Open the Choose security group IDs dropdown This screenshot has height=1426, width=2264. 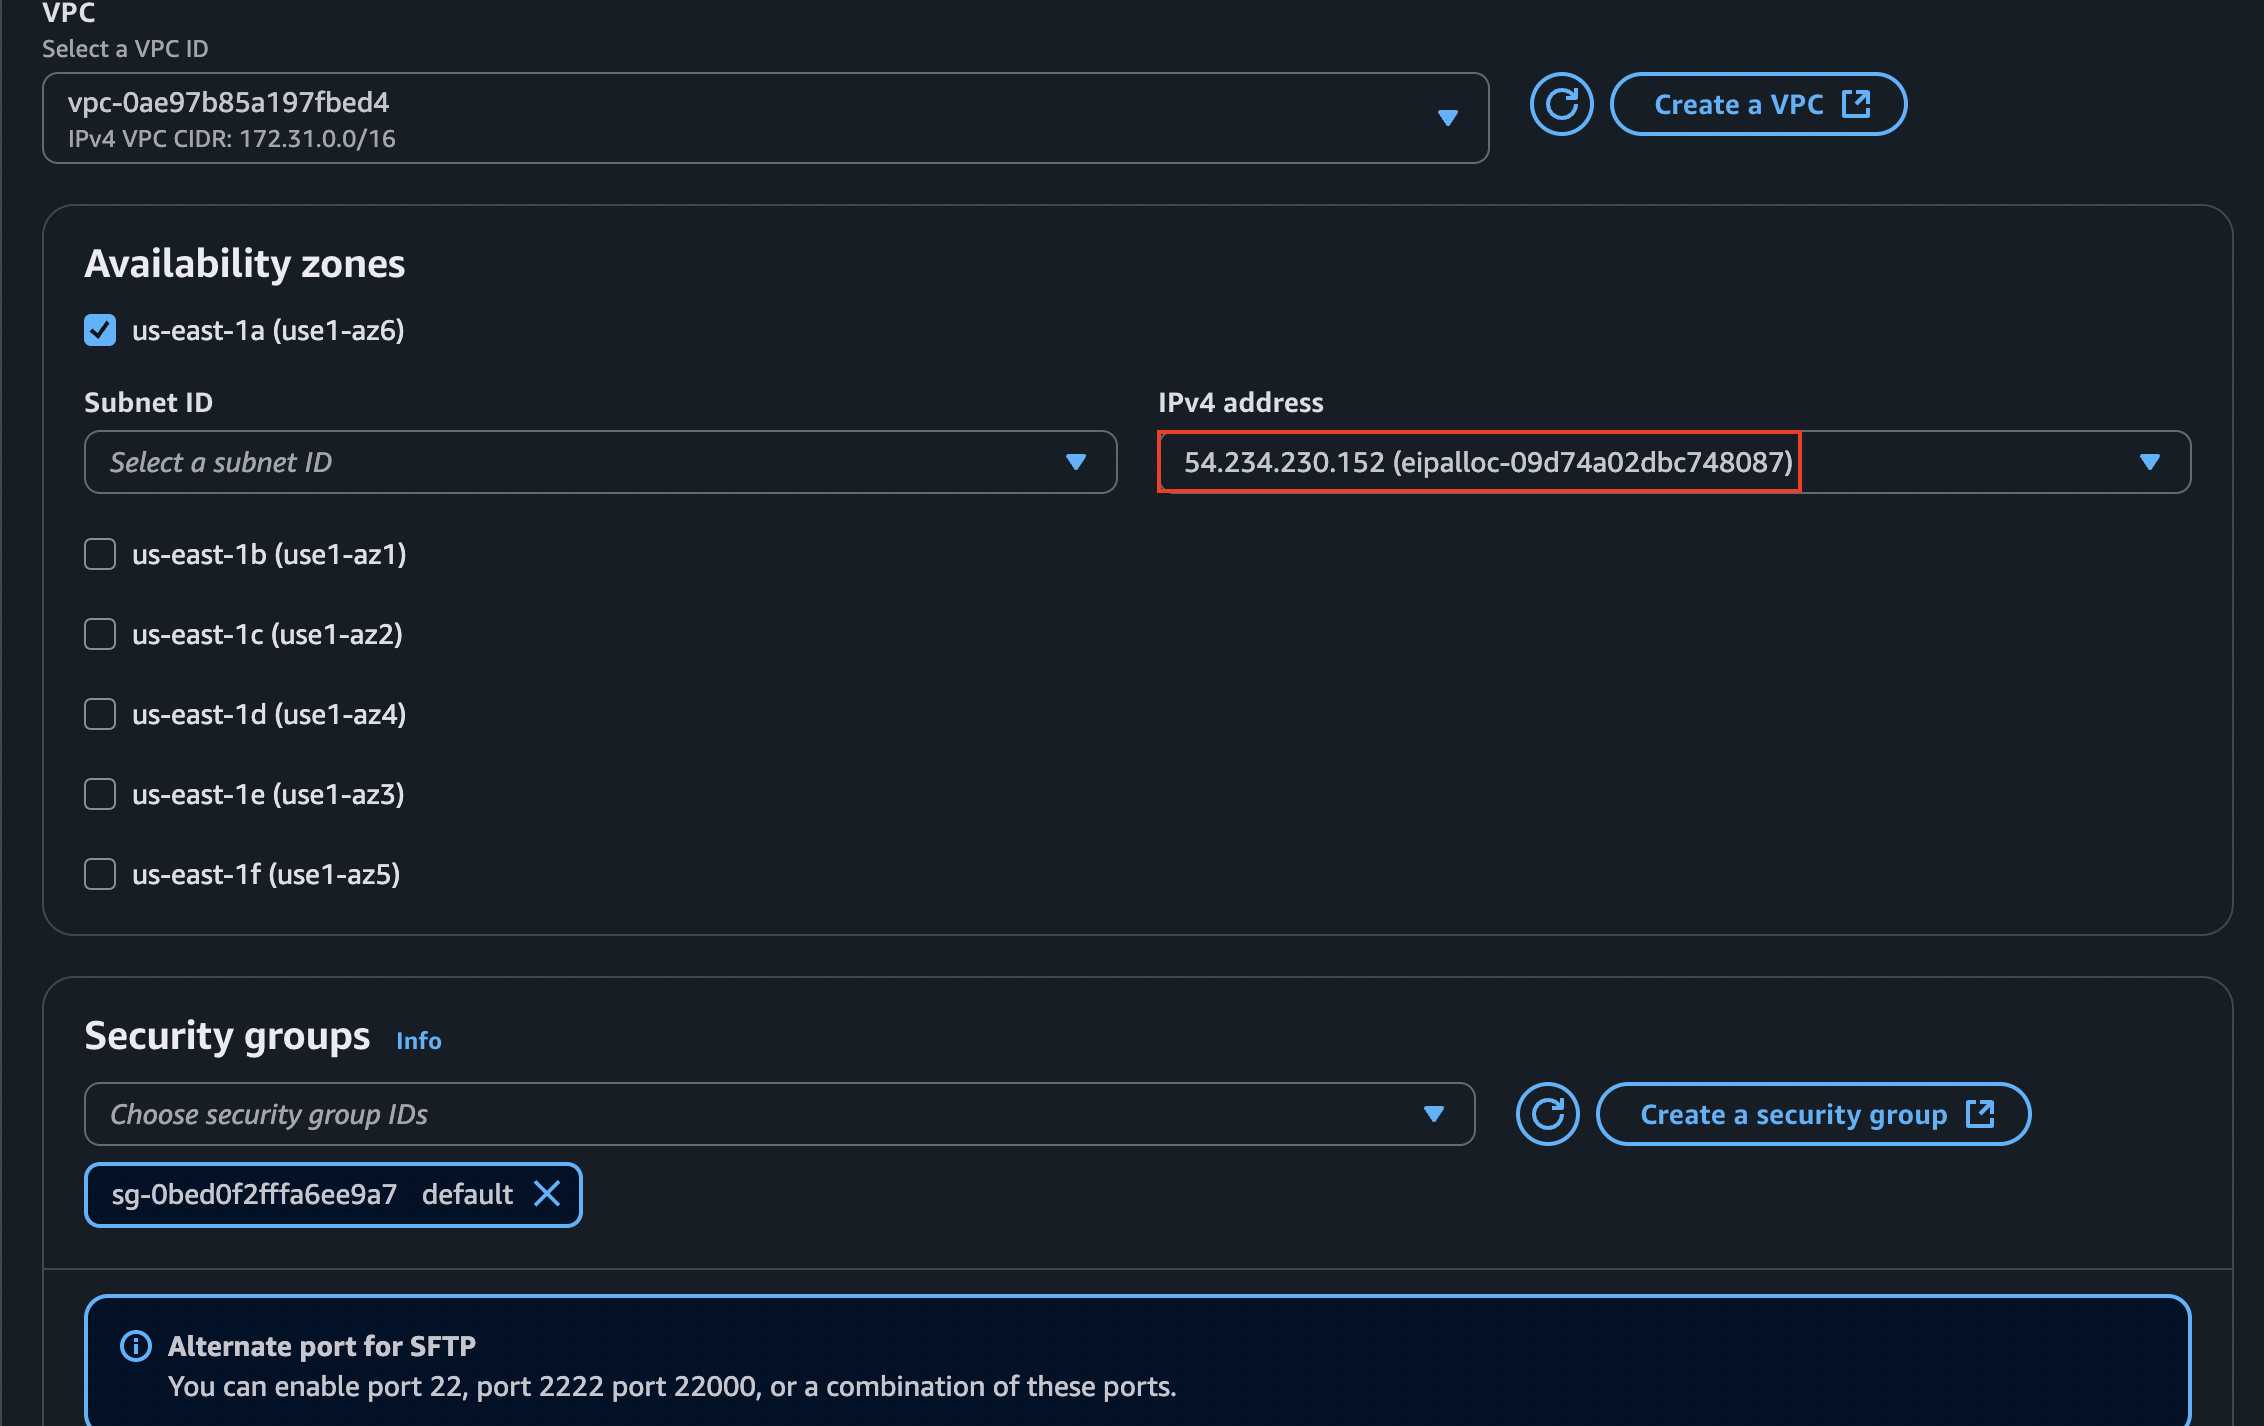tap(1435, 1113)
